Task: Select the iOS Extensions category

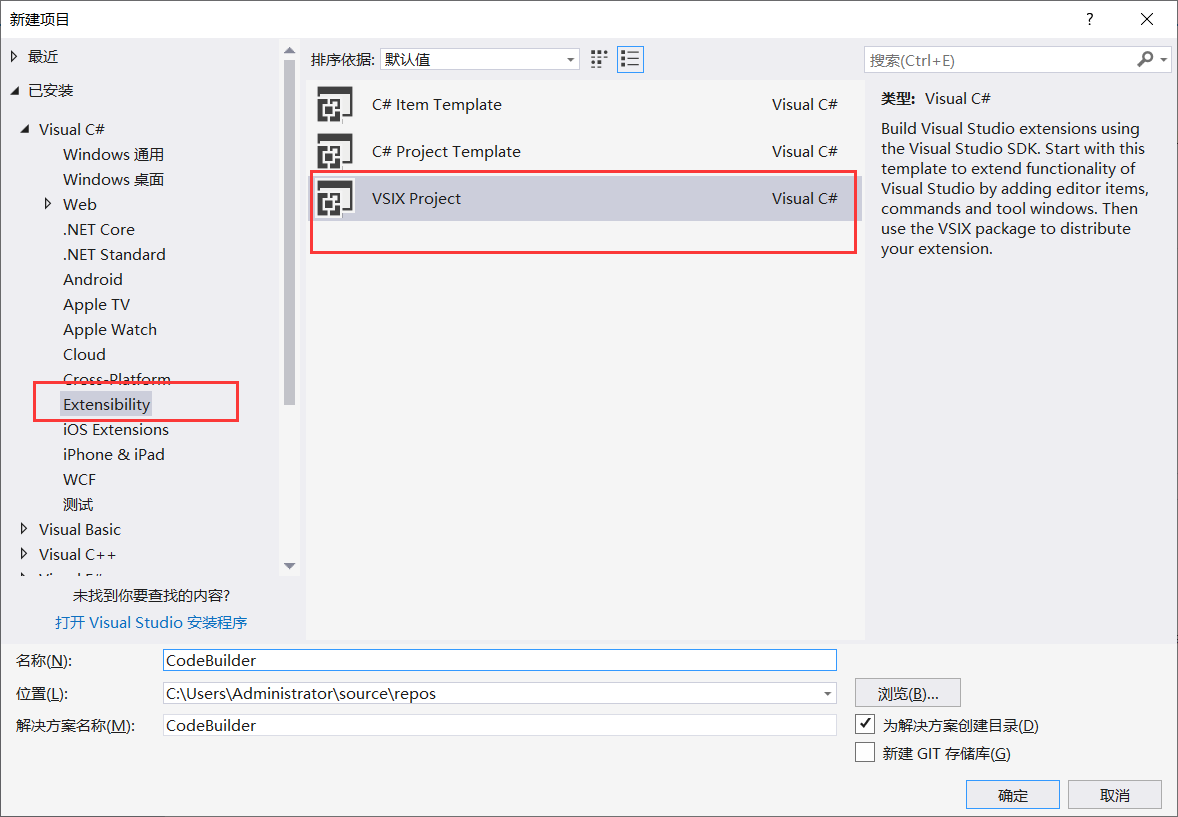Action: [x=116, y=429]
